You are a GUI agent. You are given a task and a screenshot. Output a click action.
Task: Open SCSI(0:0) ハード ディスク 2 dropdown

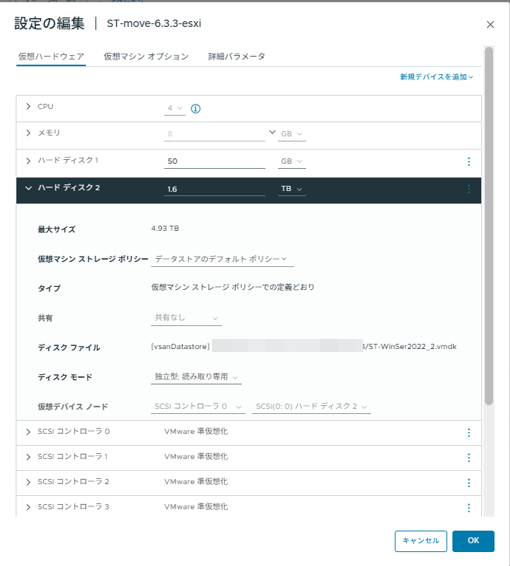[x=311, y=406]
